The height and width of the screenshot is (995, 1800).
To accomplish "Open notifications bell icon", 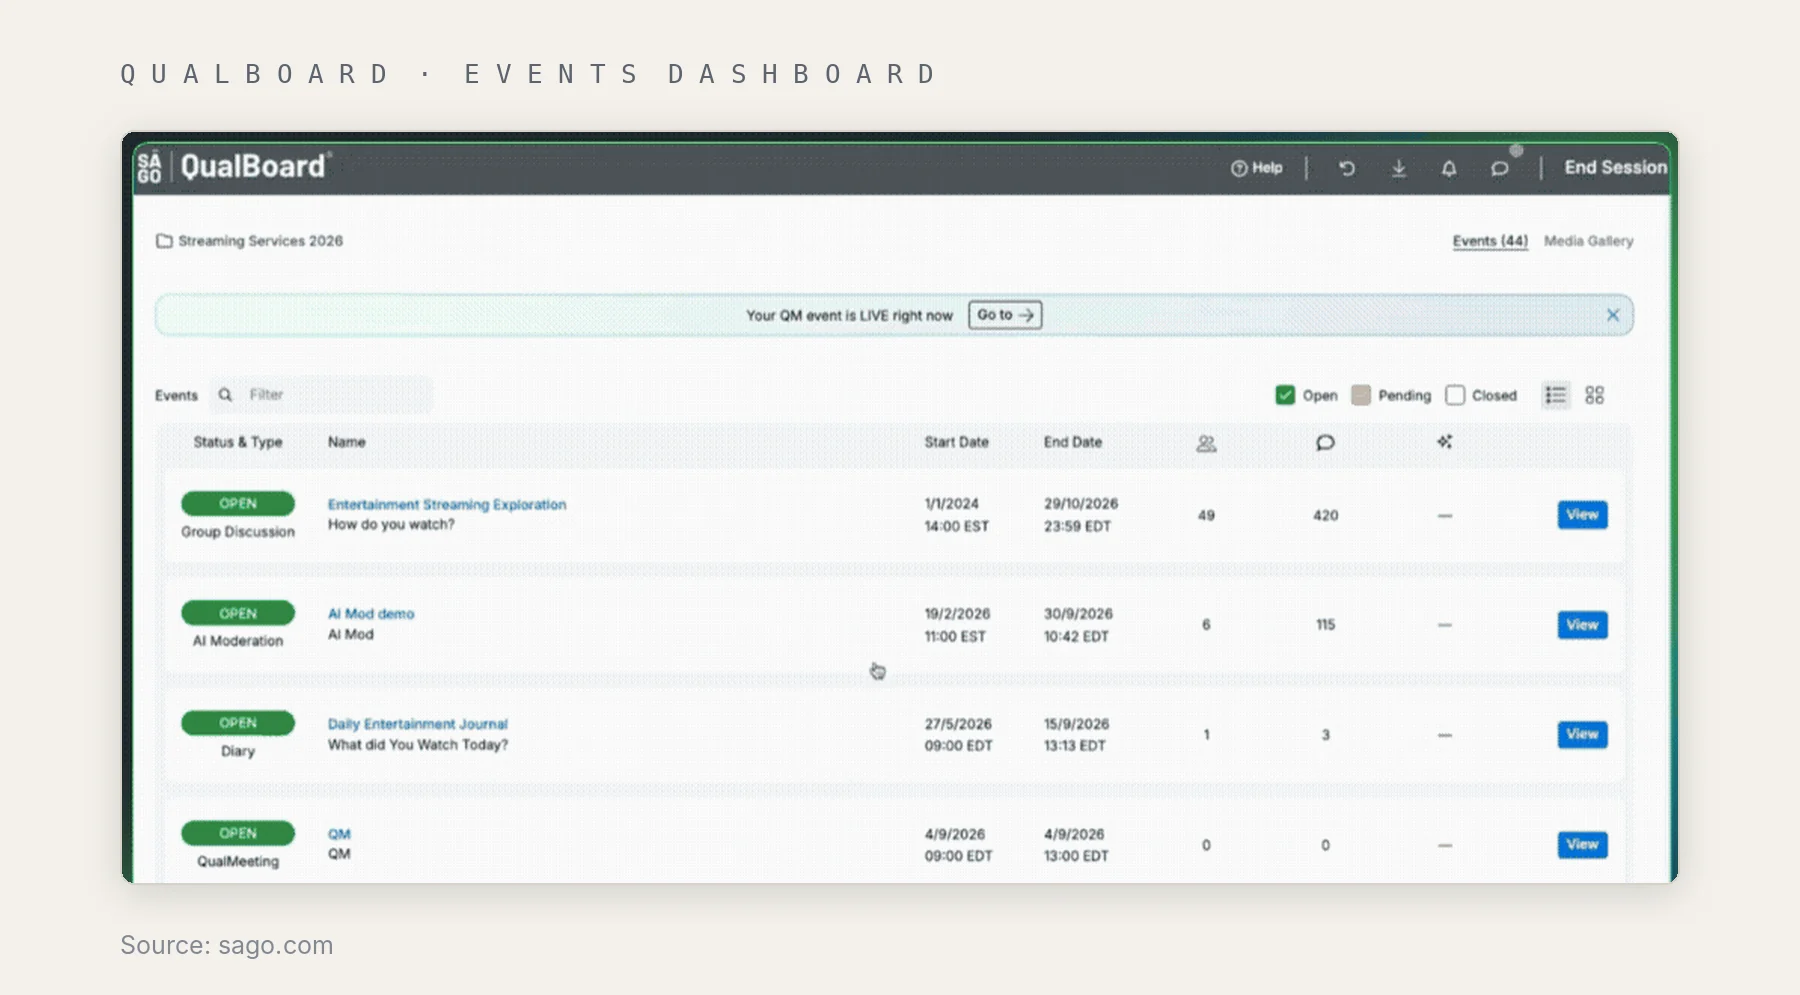I will [x=1449, y=169].
